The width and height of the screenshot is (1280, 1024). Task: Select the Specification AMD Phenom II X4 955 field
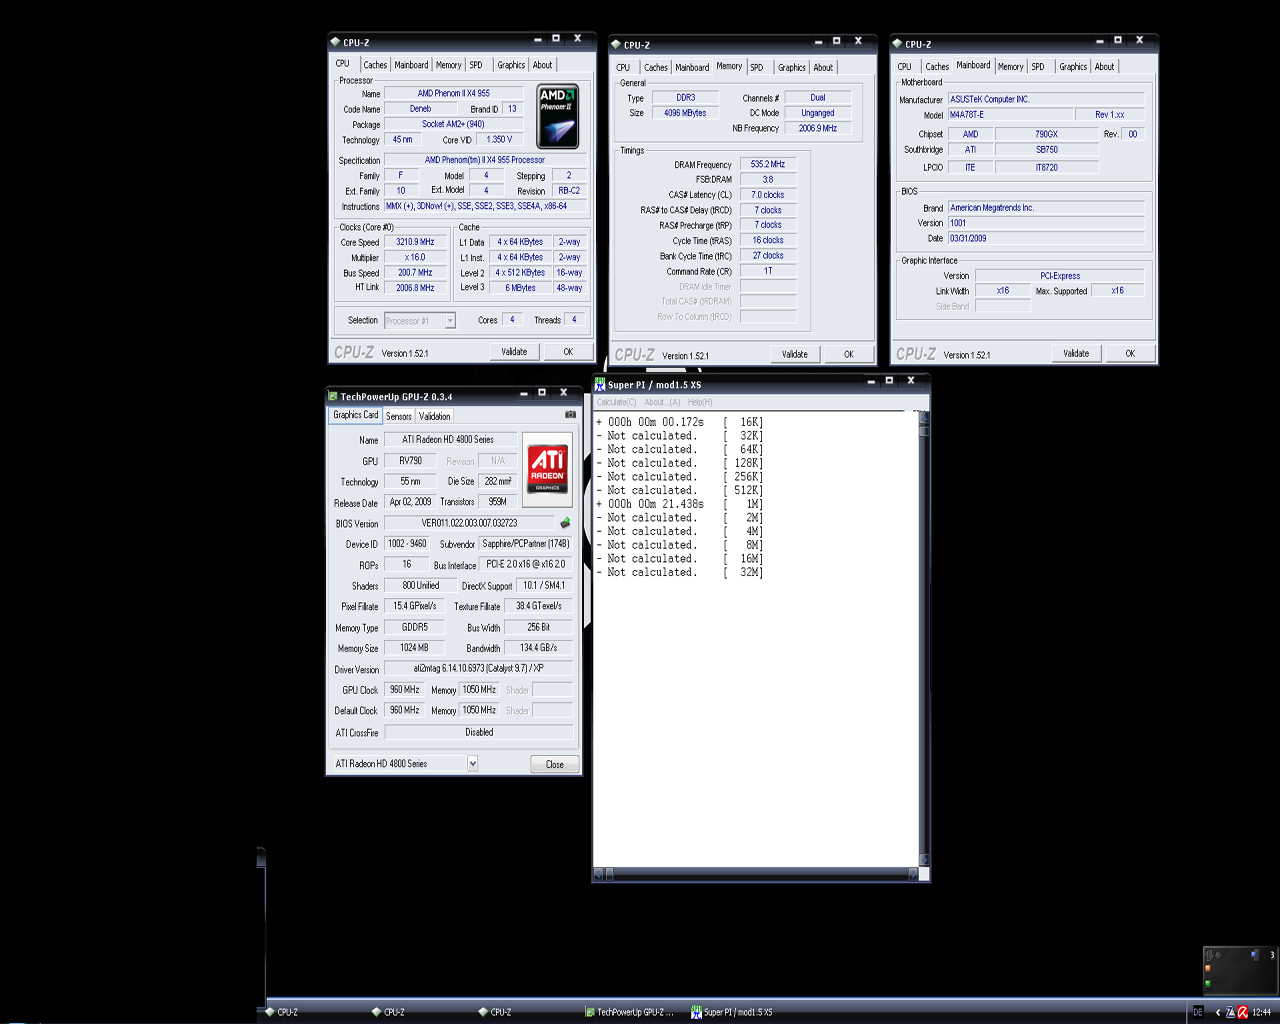(485, 160)
